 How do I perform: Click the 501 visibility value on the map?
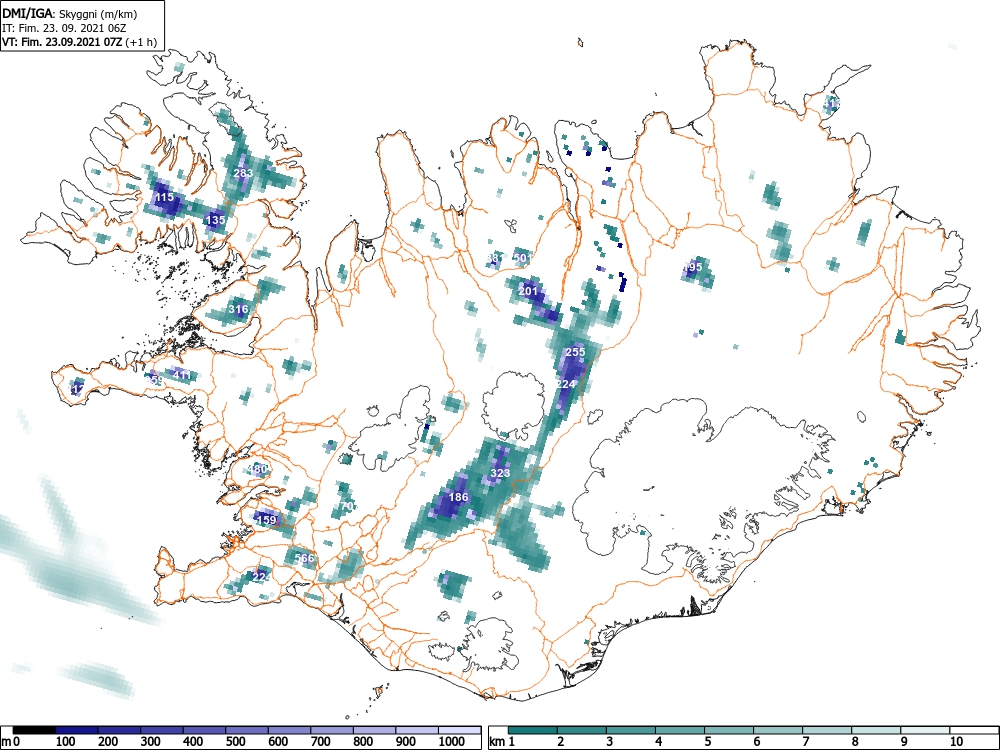[x=522, y=258]
